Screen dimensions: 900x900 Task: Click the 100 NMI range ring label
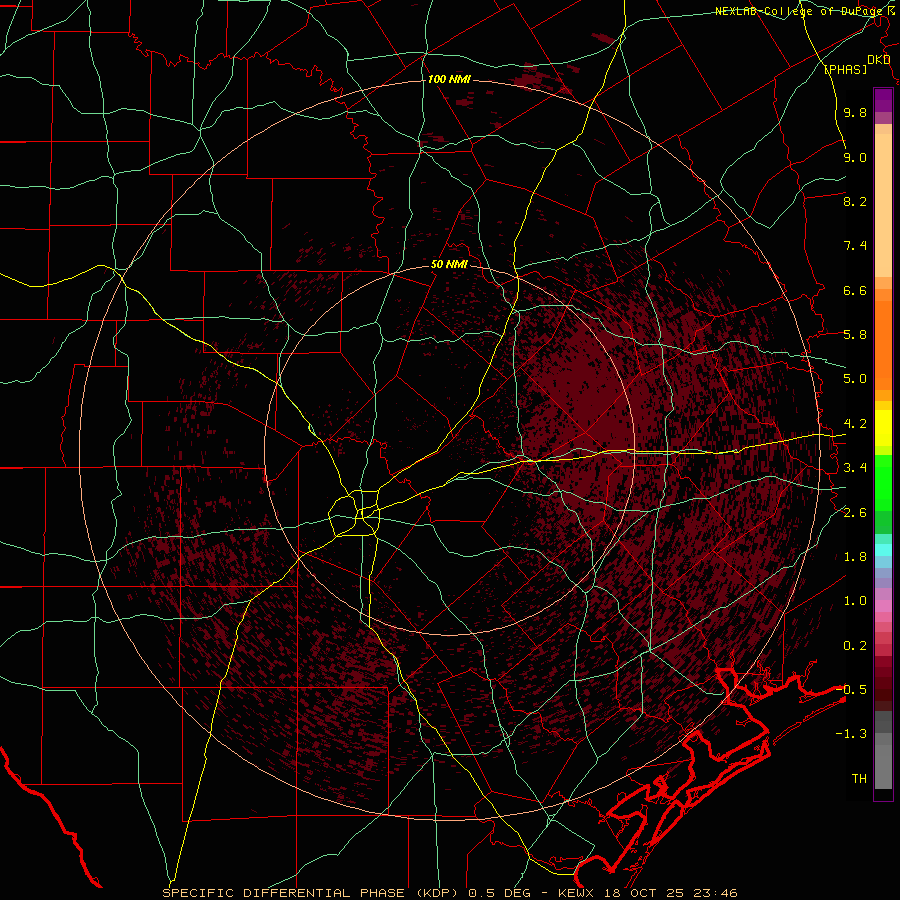click(x=449, y=79)
